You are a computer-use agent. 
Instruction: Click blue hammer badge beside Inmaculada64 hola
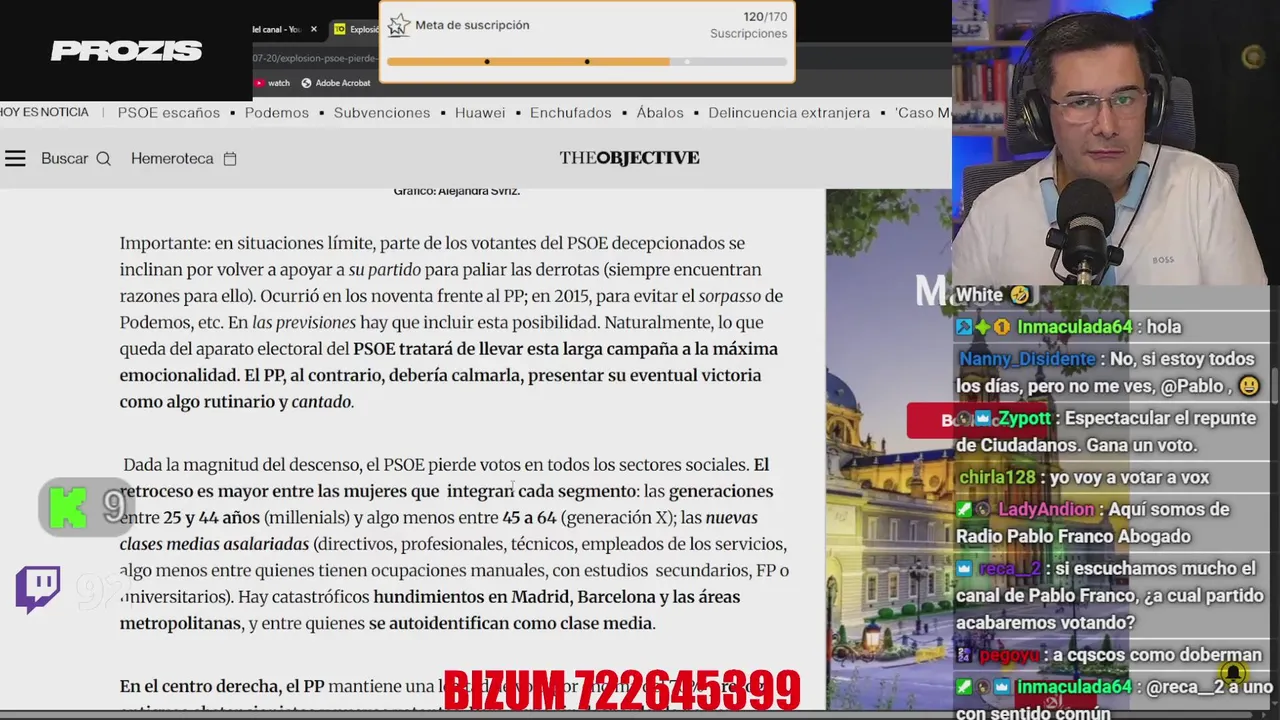pyautogui.click(x=964, y=327)
